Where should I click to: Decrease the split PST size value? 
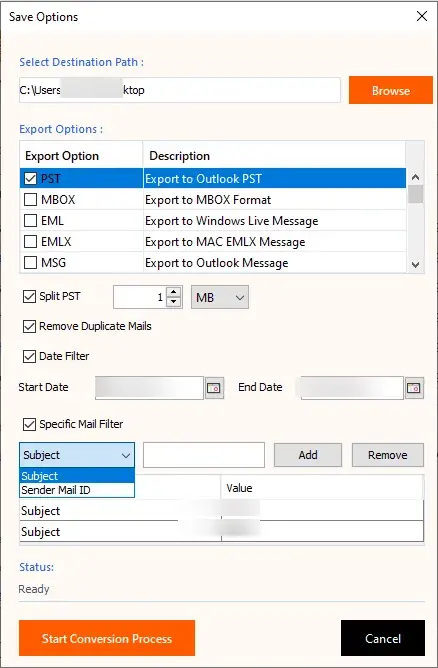(173, 302)
